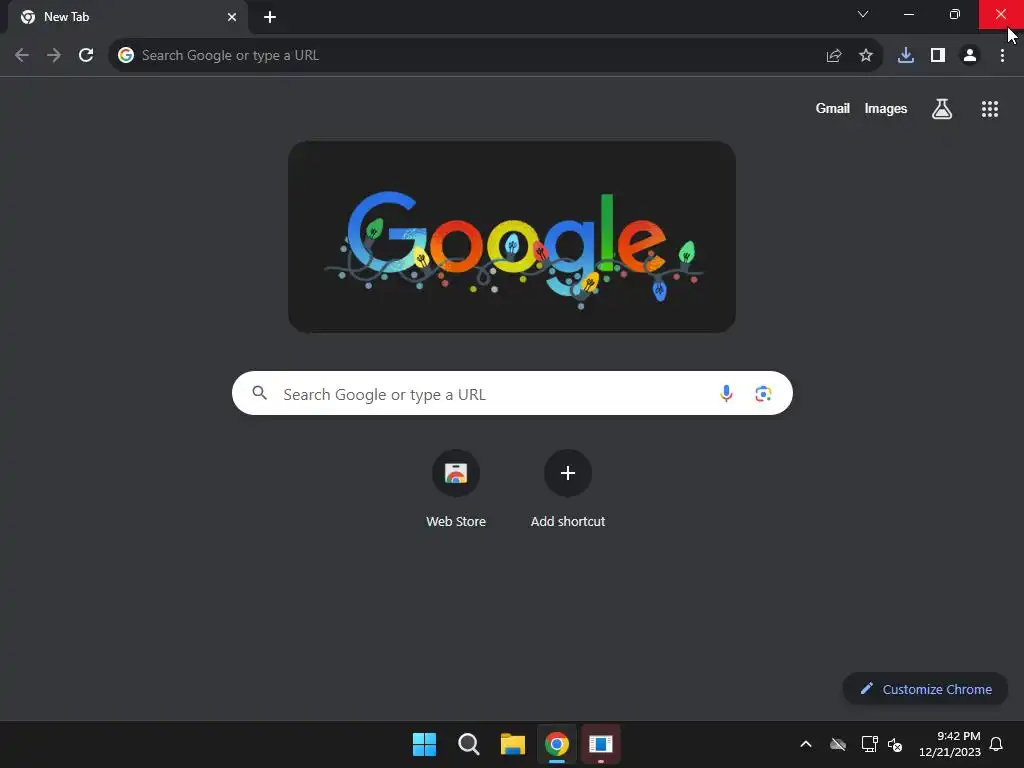The image size is (1024, 768).
Task: Open the Windows Start menu
Action: (x=424, y=744)
